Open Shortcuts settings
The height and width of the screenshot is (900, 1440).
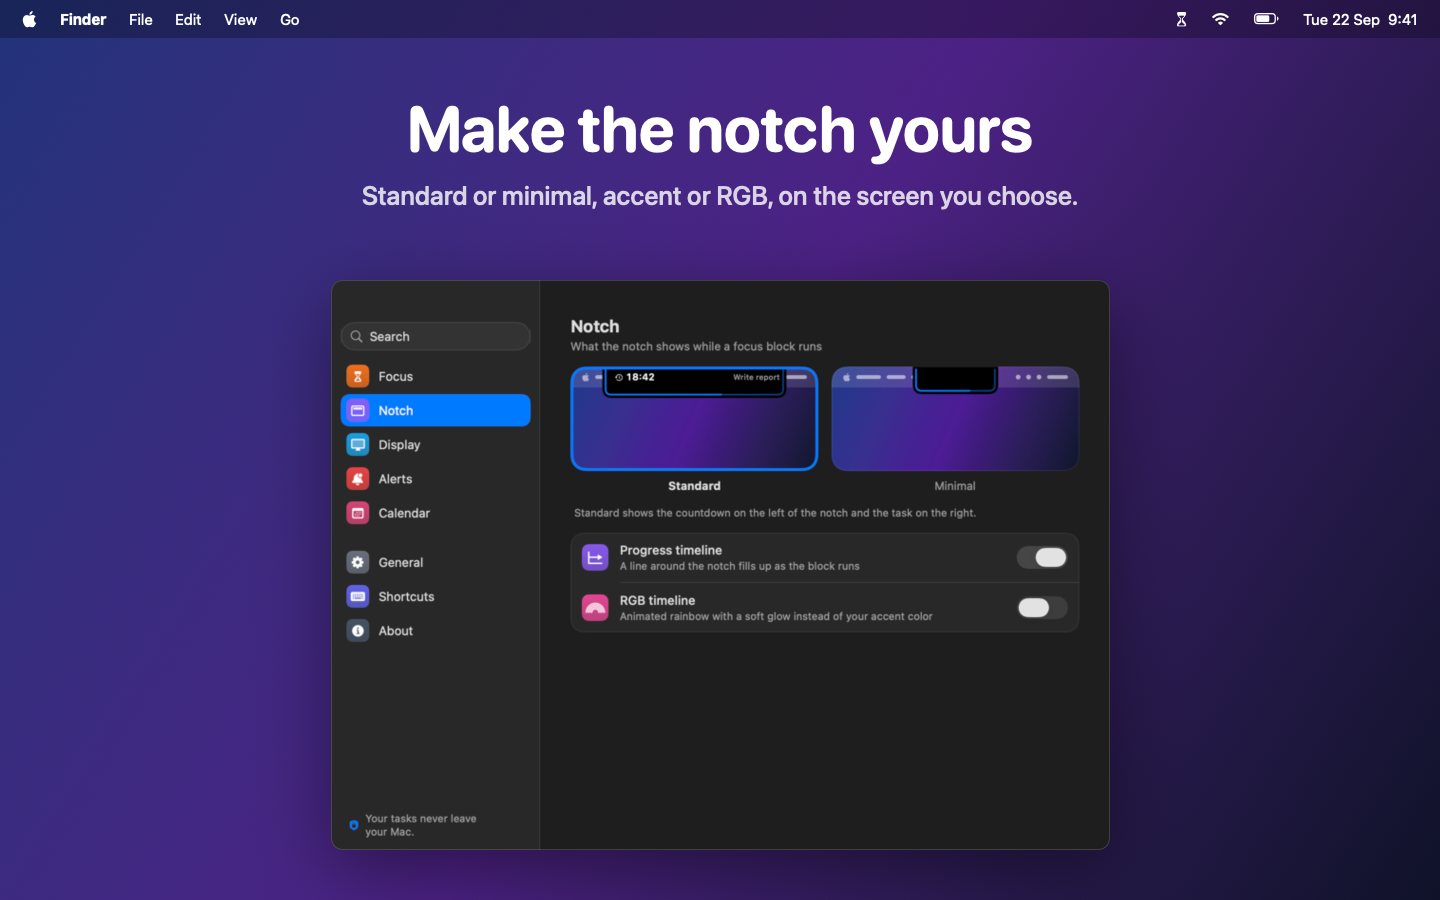click(436, 596)
